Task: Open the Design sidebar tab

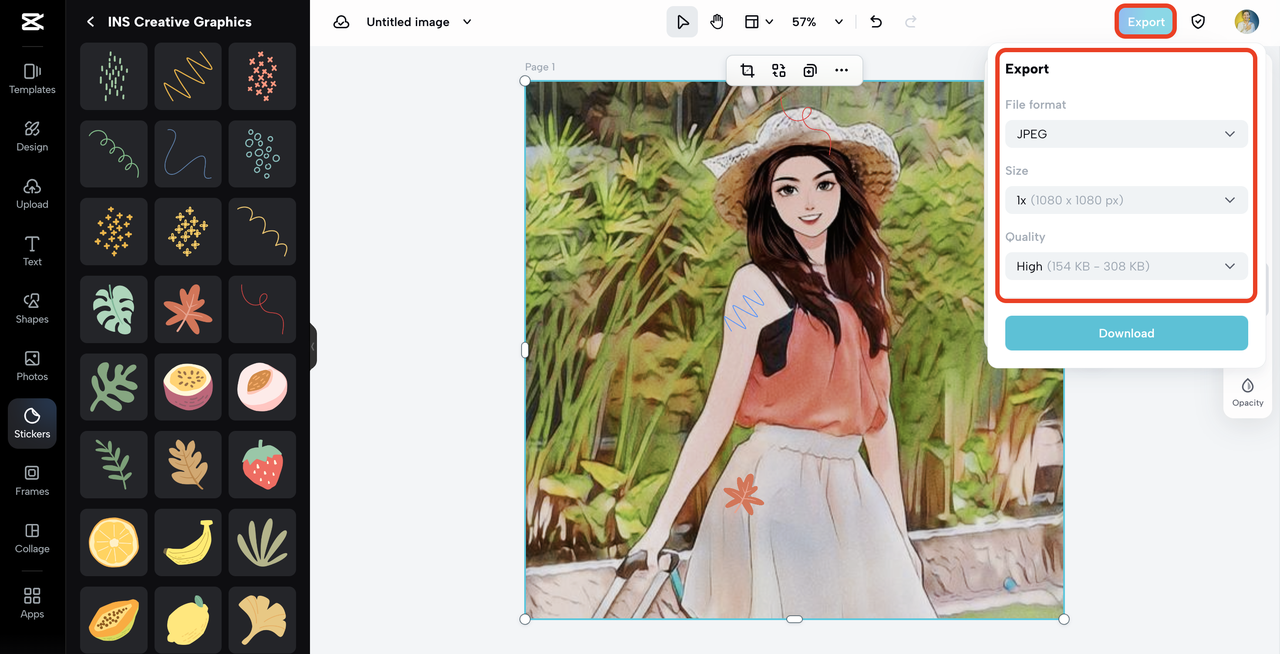Action: (32, 136)
